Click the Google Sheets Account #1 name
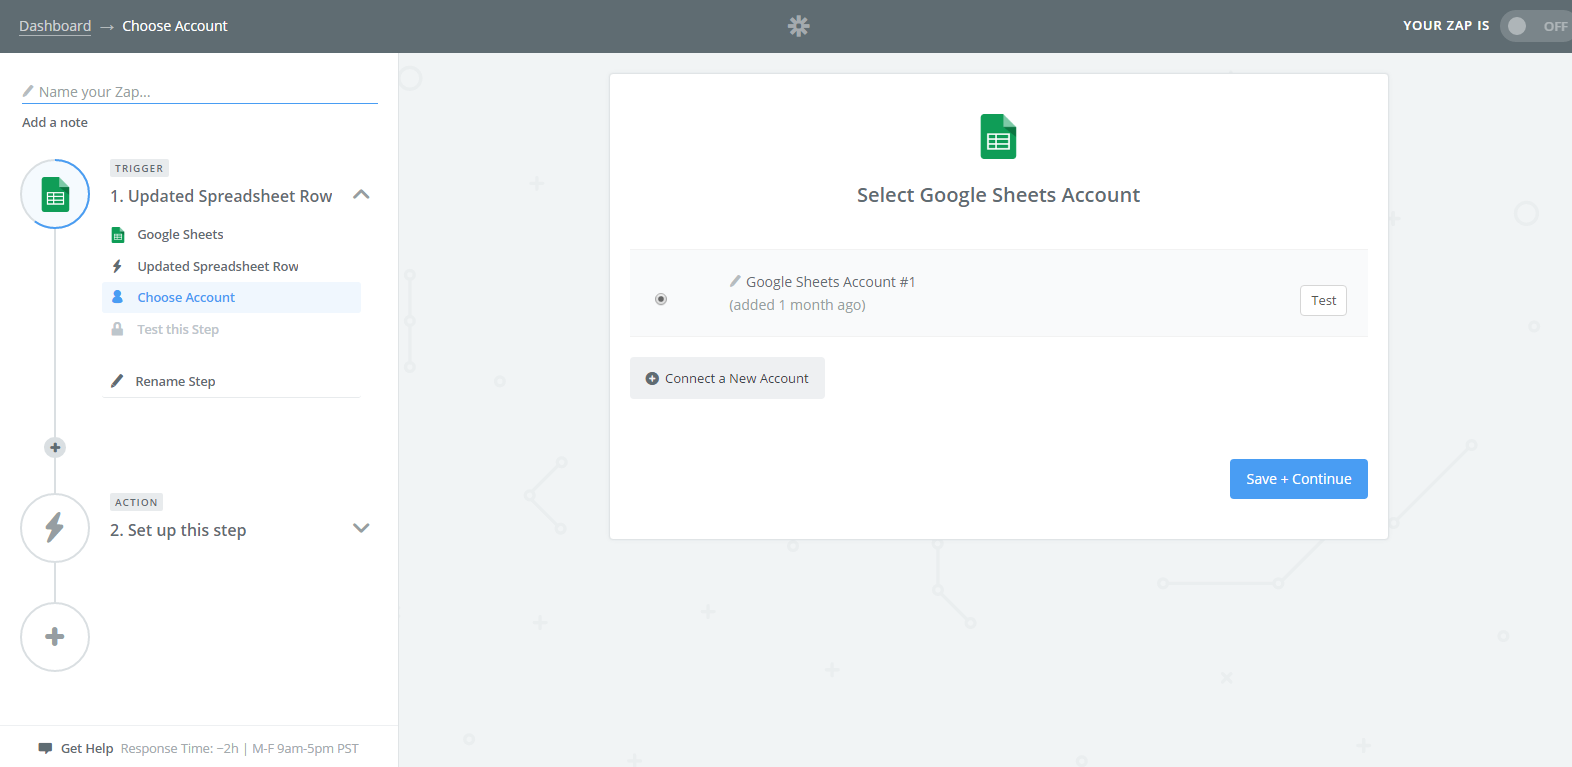 click(x=831, y=282)
